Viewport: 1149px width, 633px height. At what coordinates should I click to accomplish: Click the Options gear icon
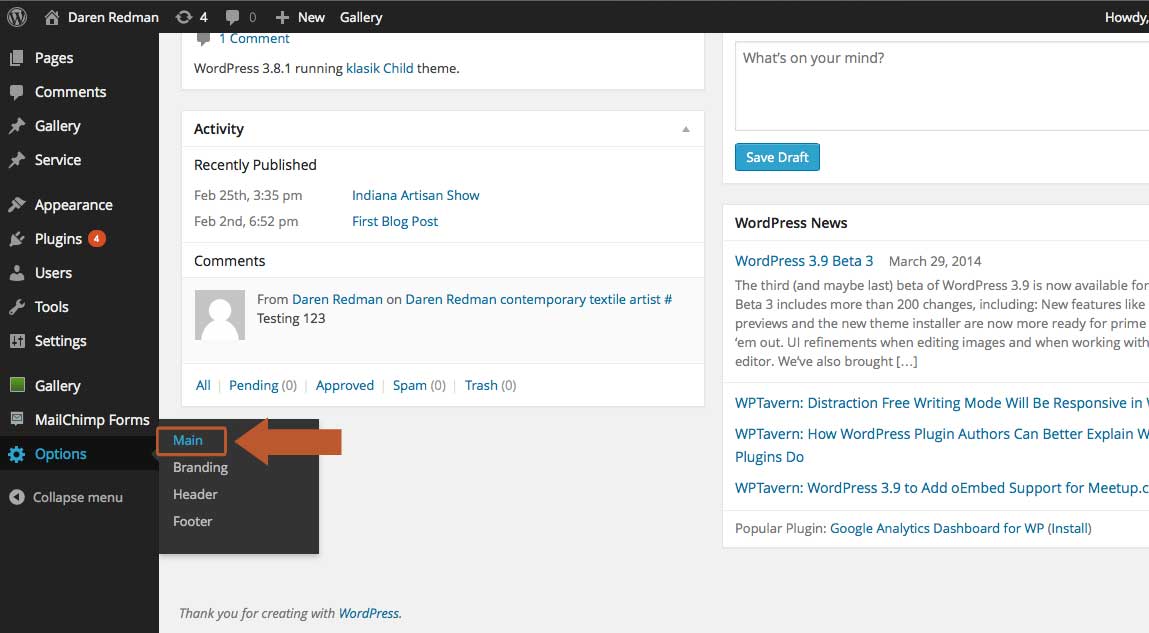17,454
